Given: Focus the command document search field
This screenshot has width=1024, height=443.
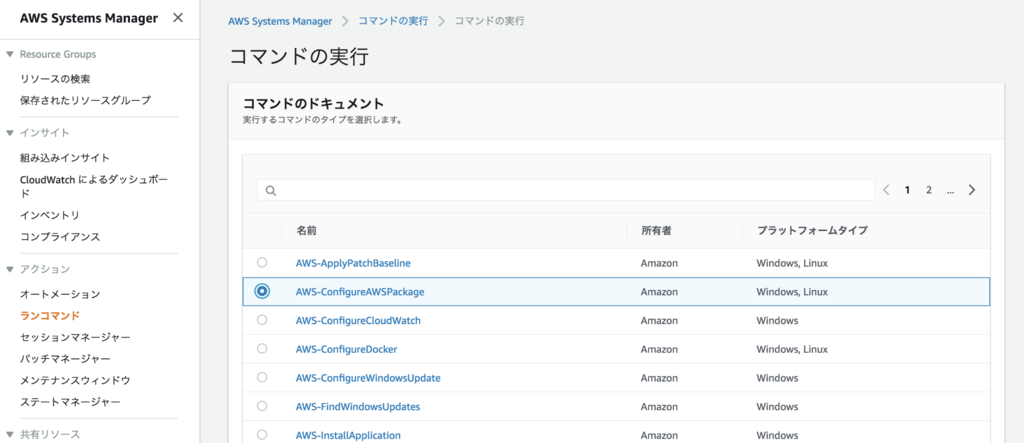Looking at the screenshot, I should [x=566, y=190].
